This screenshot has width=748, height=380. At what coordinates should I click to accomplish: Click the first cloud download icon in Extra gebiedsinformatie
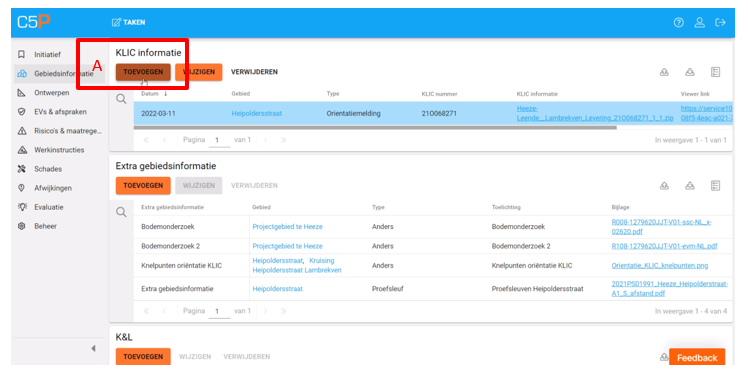click(664, 185)
